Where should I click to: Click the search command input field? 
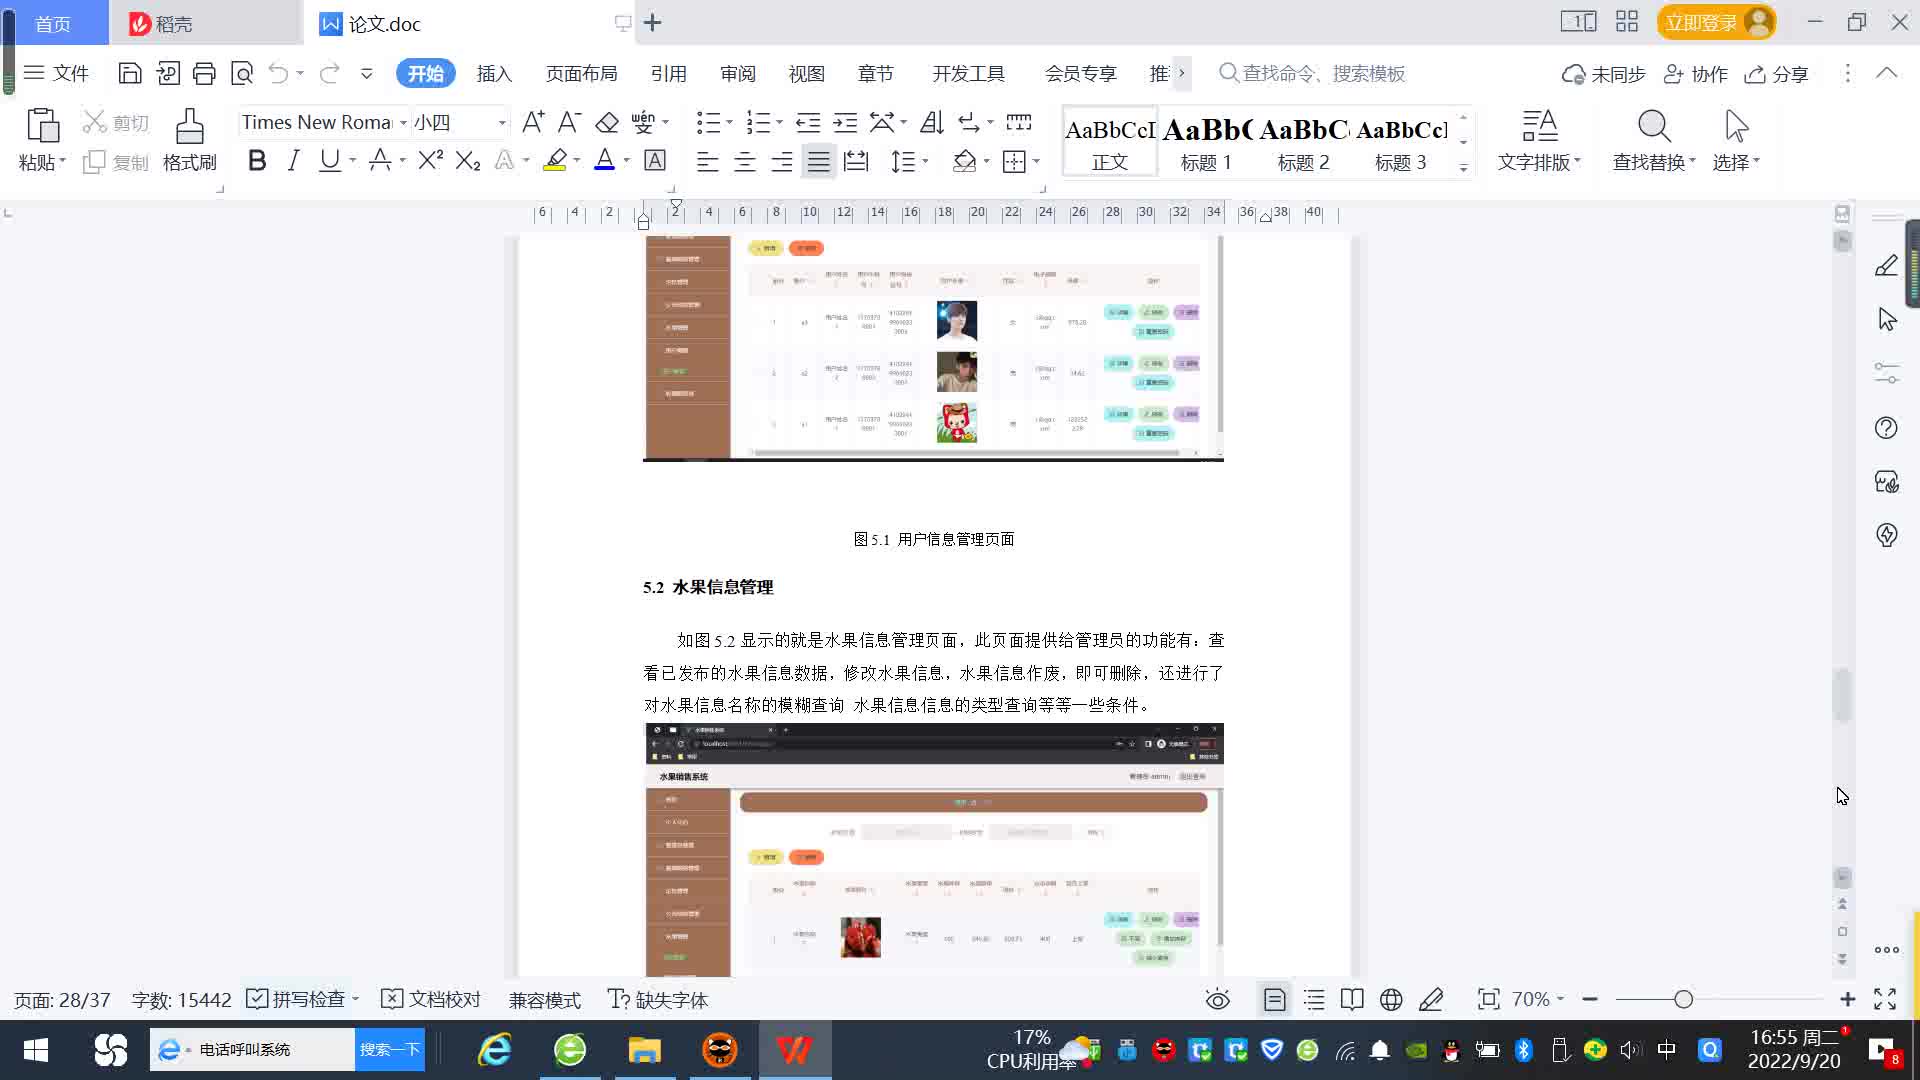point(1323,74)
